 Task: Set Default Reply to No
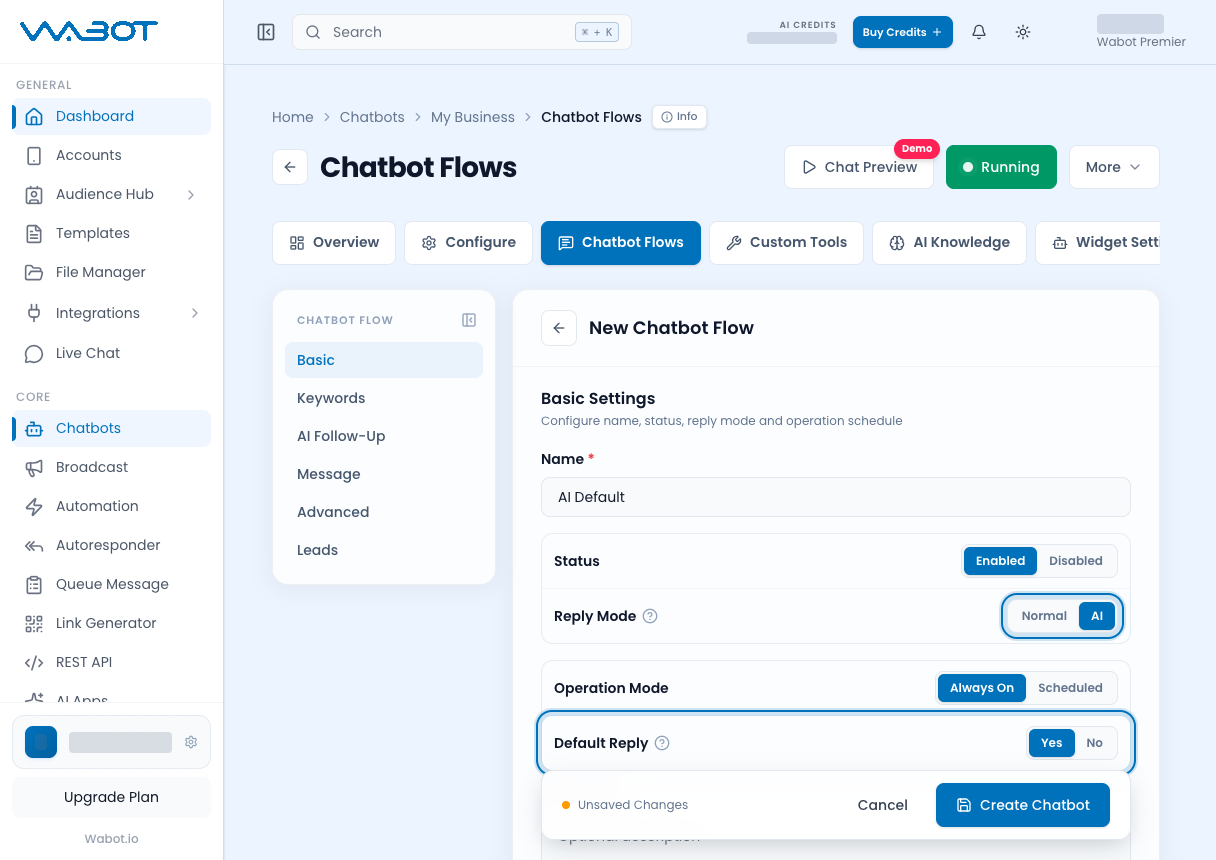tap(1094, 743)
